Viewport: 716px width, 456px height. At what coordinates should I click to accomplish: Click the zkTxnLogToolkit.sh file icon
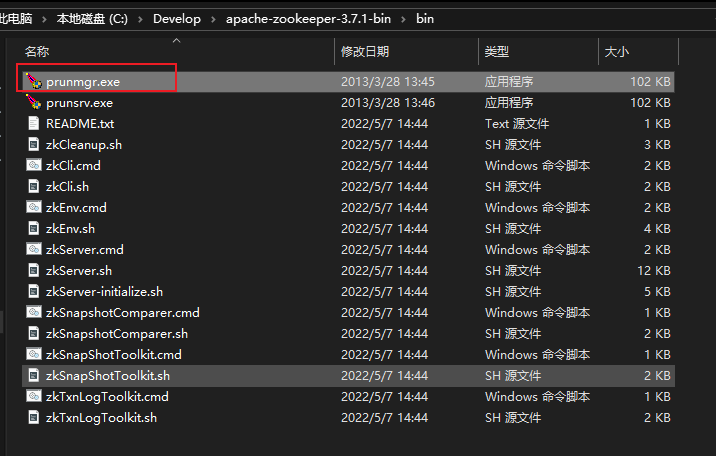tap(33, 417)
